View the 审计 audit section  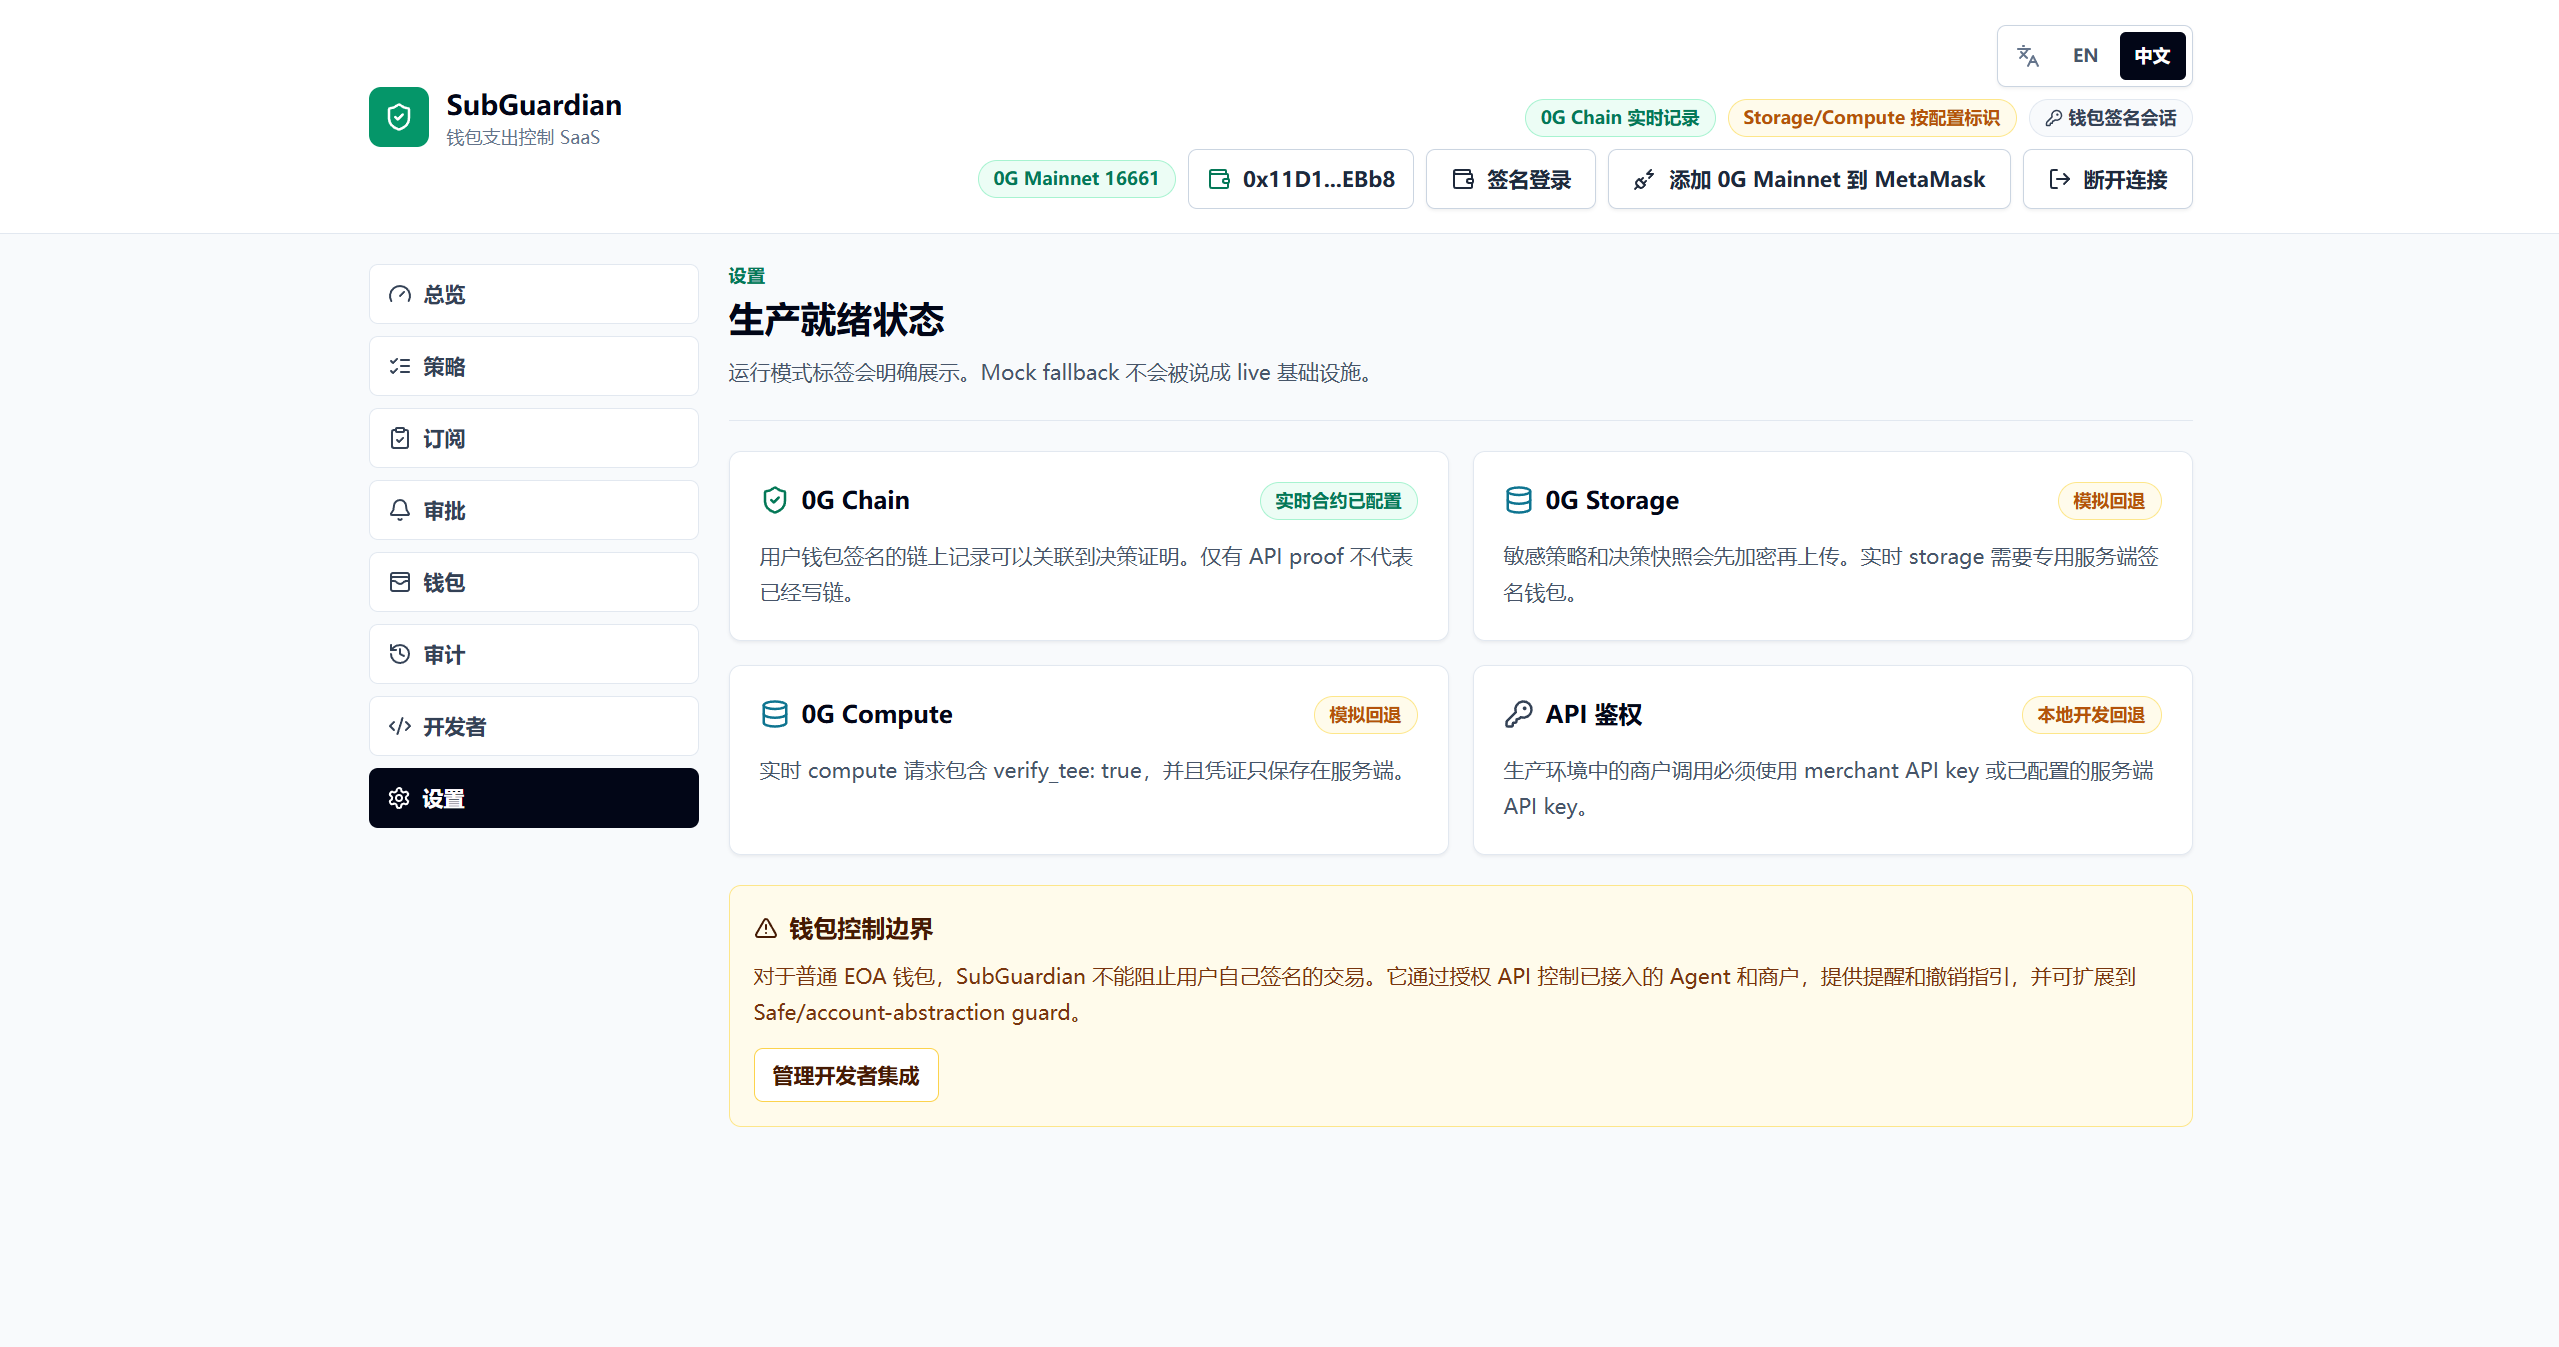(534, 654)
